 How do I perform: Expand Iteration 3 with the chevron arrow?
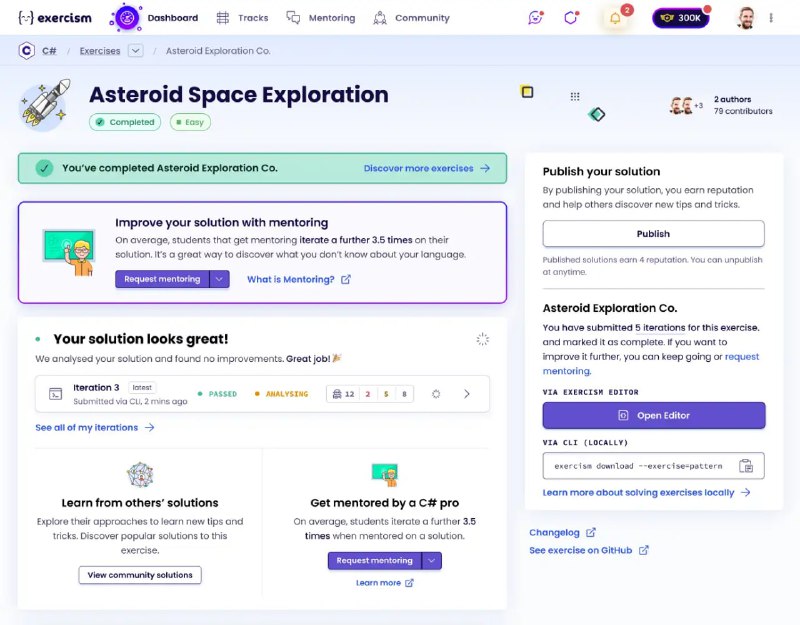(466, 394)
